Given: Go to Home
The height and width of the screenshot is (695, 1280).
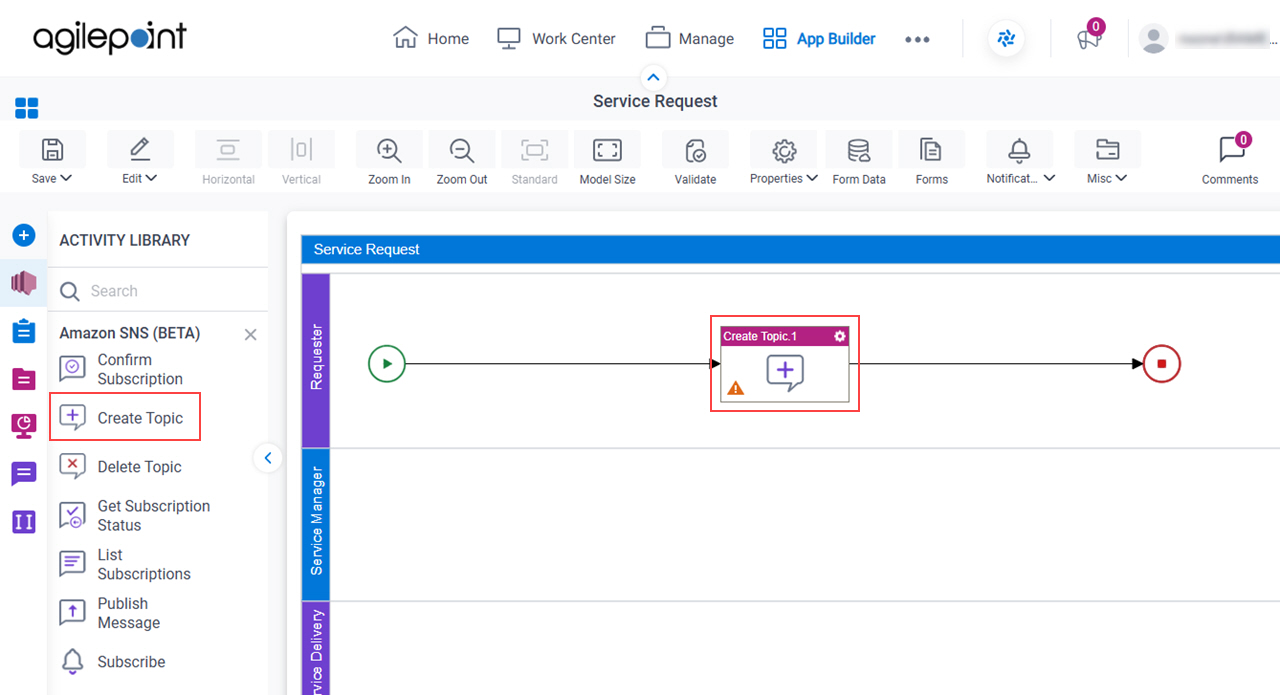Looking at the screenshot, I should point(431,39).
